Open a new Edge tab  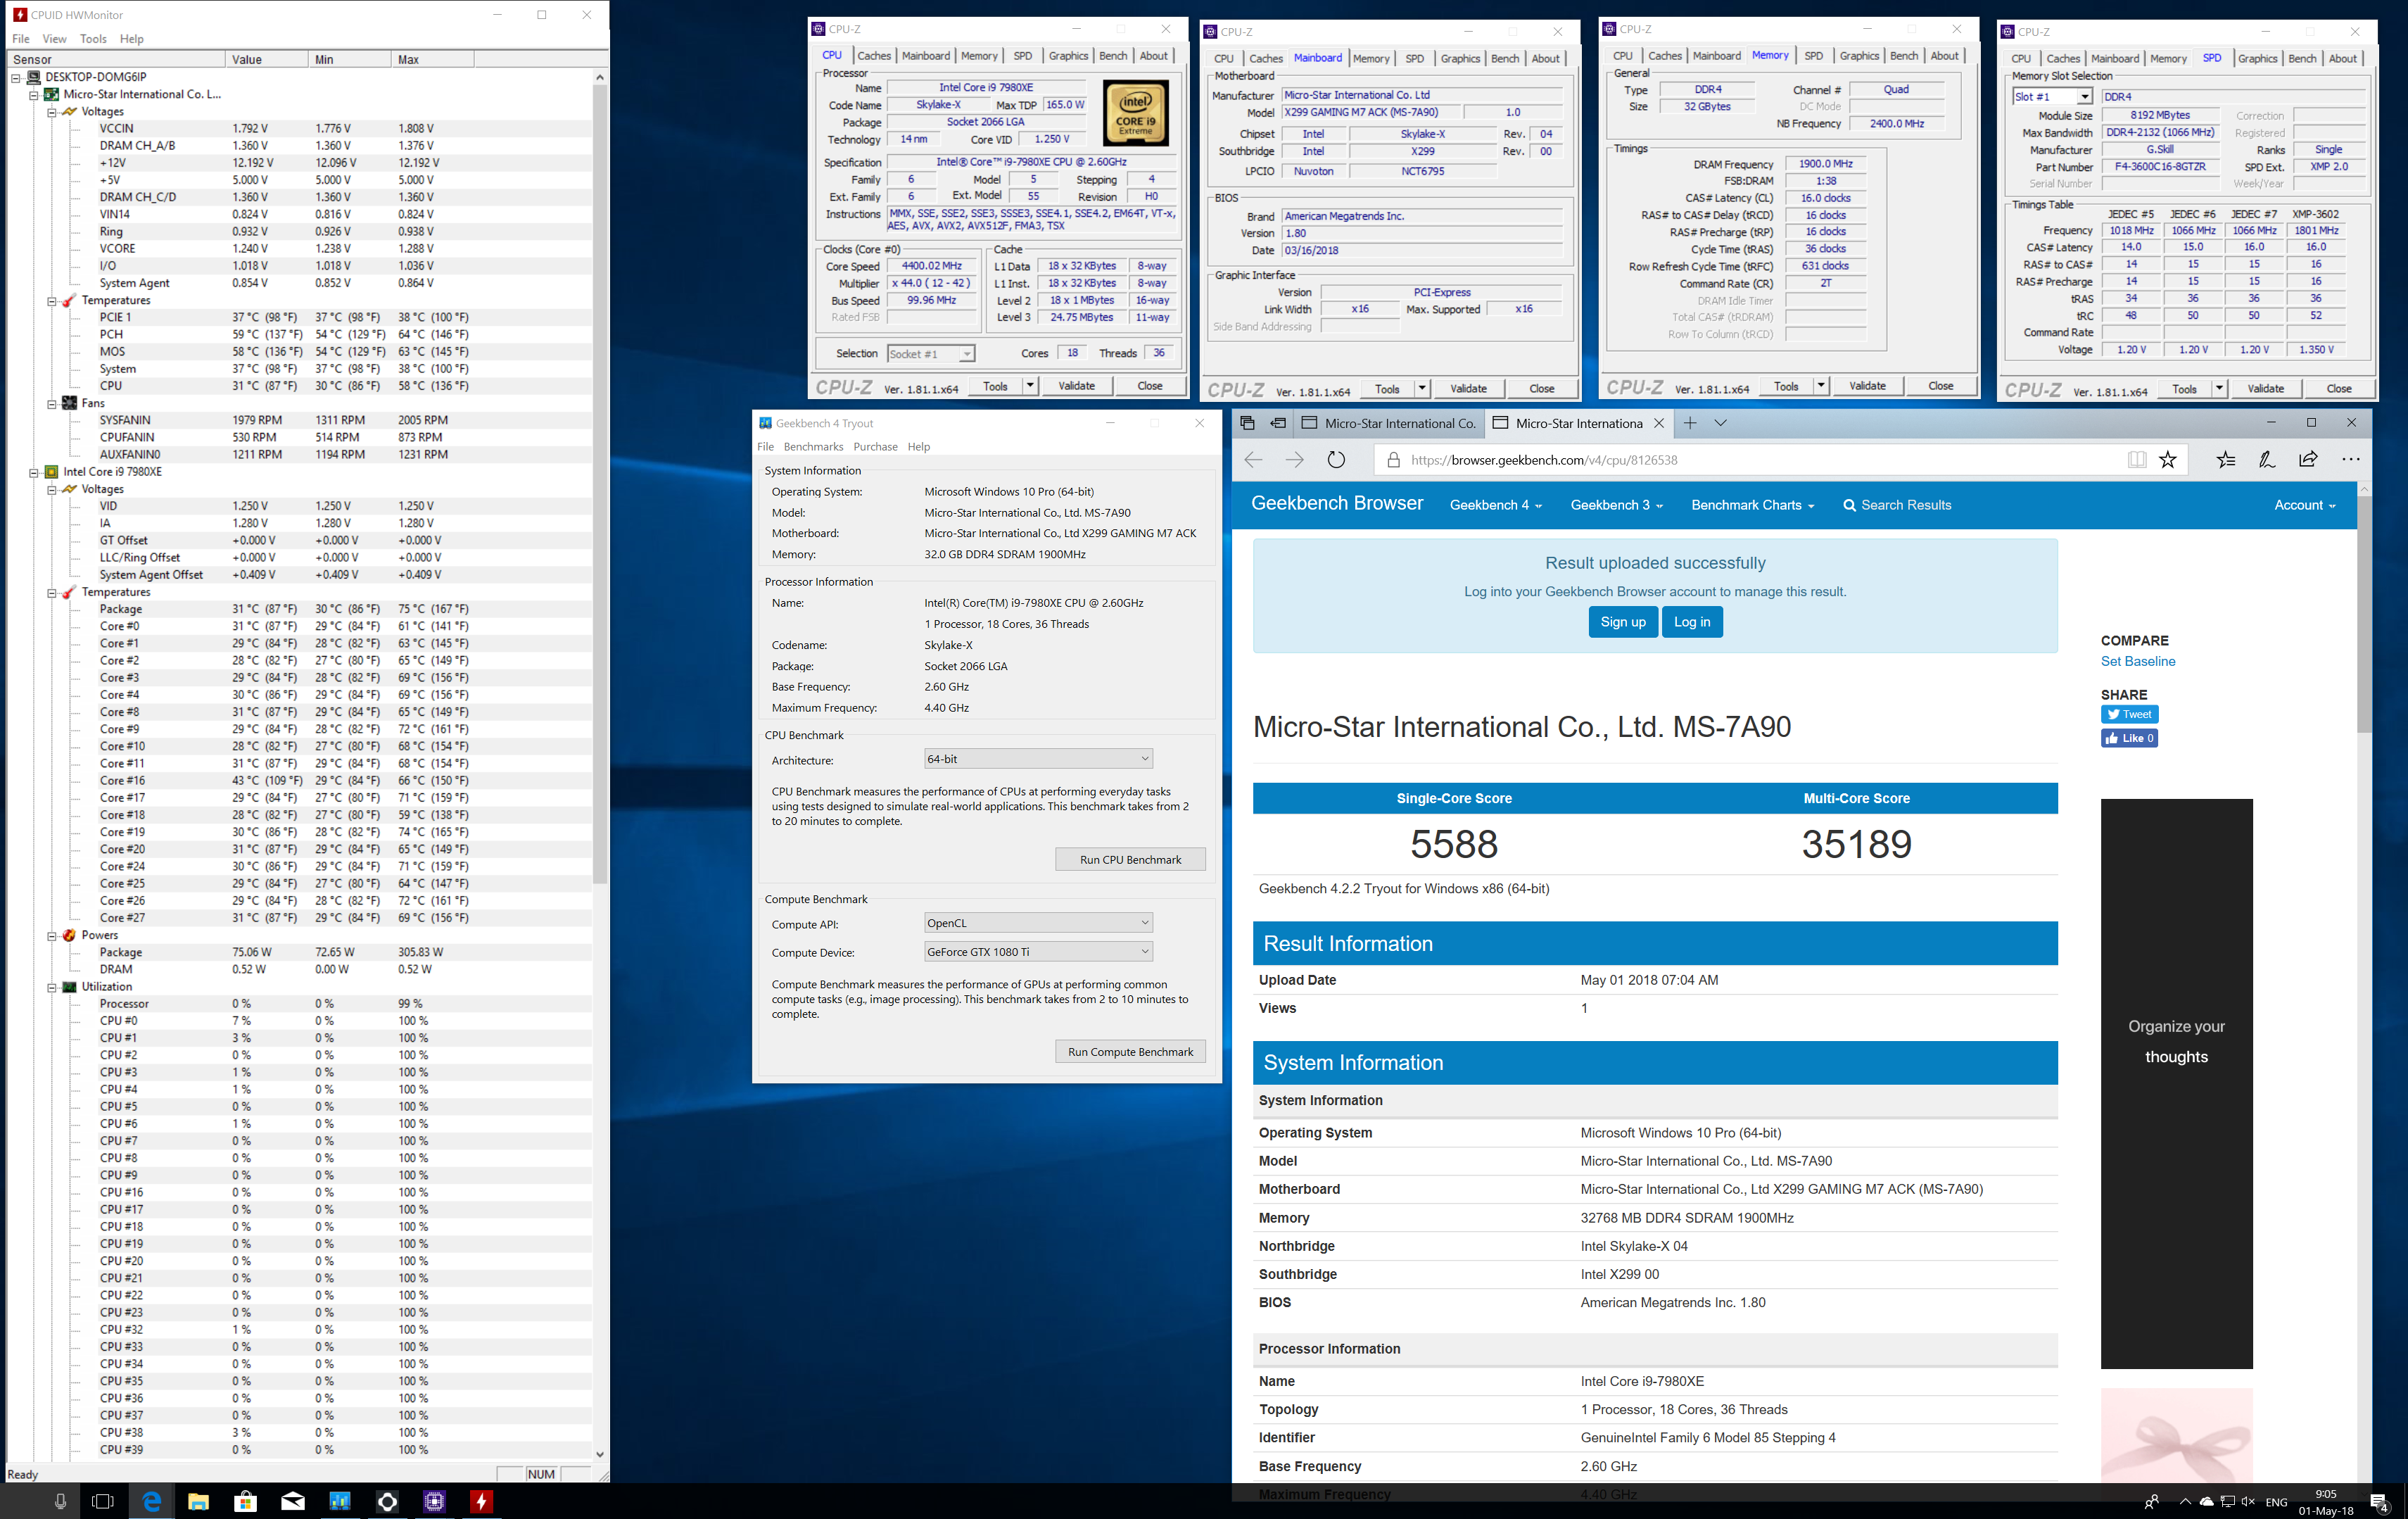pyautogui.click(x=1690, y=423)
